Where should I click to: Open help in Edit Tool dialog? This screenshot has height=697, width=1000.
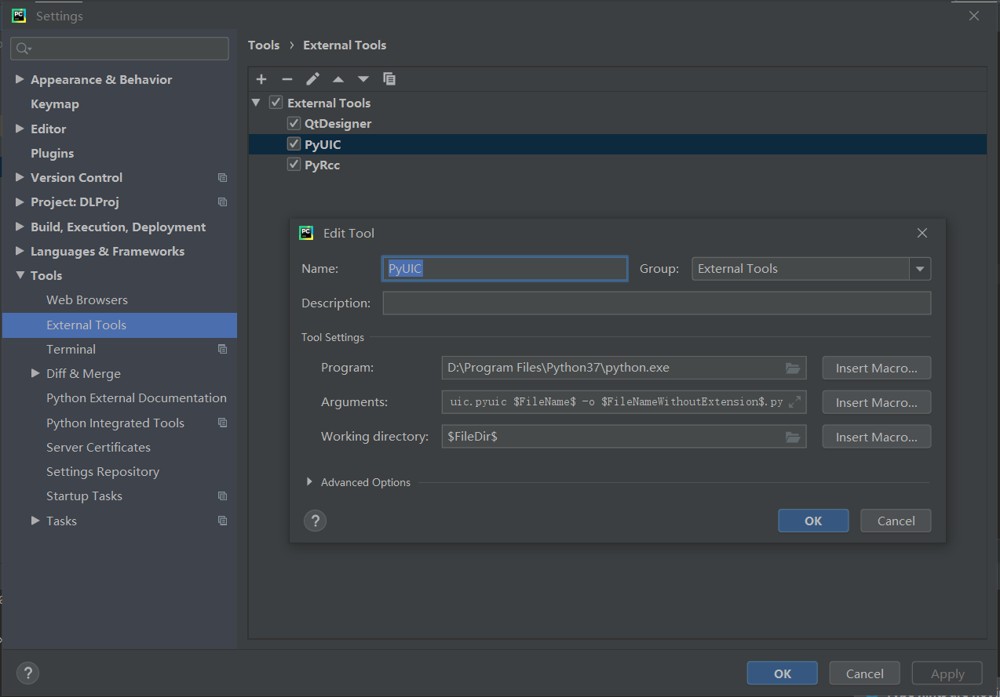[x=314, y=521]
